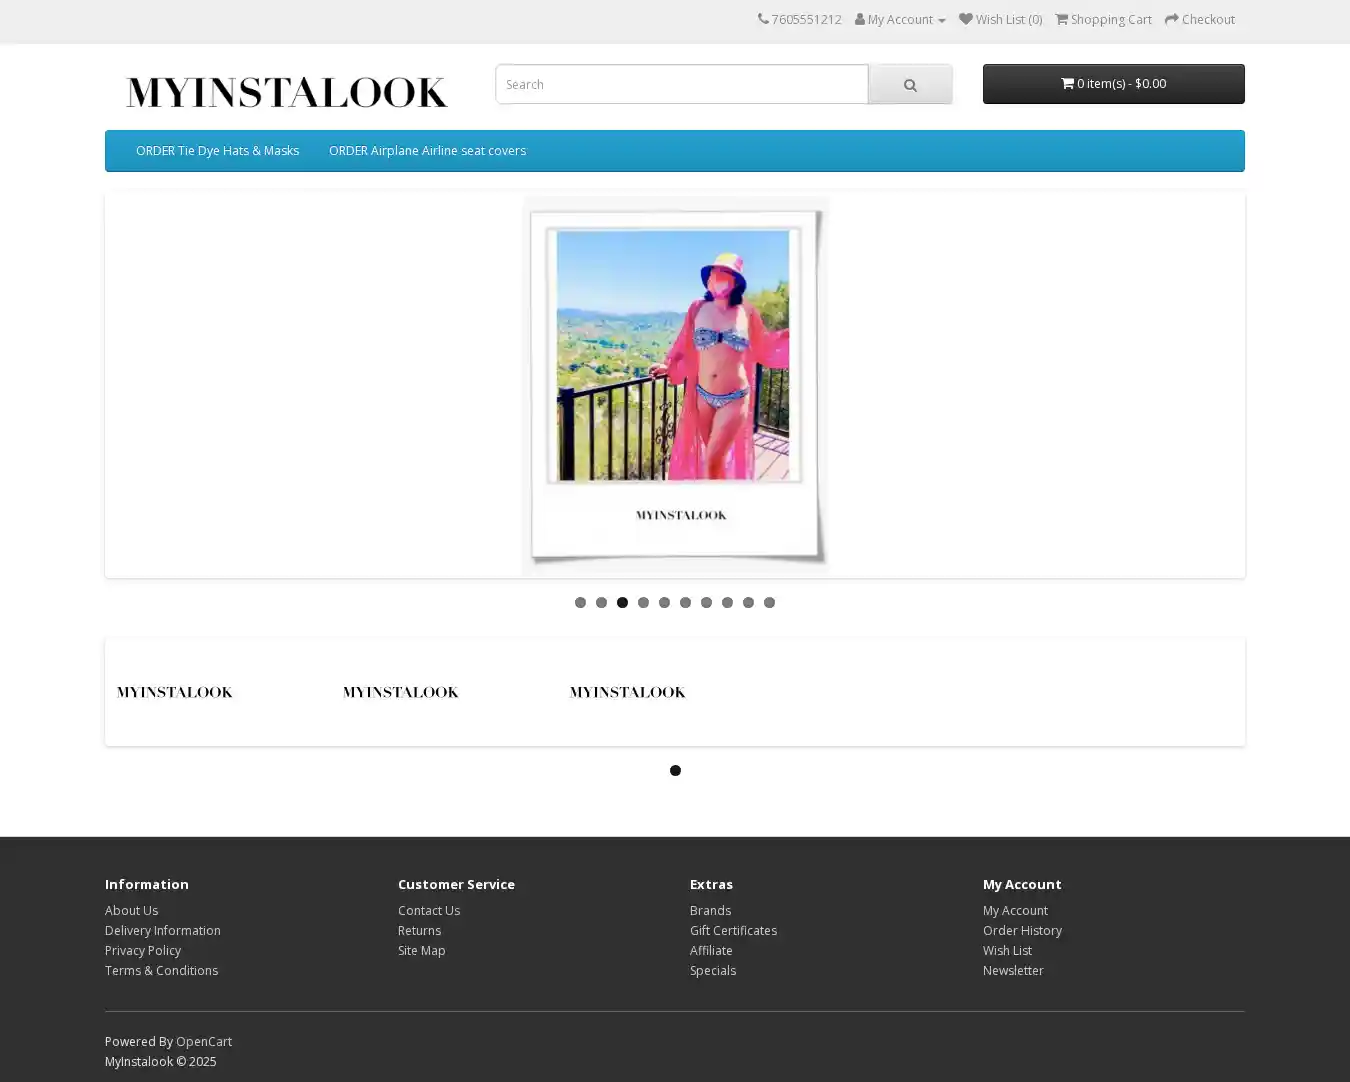Click into the Search input field

click(681, 84)
